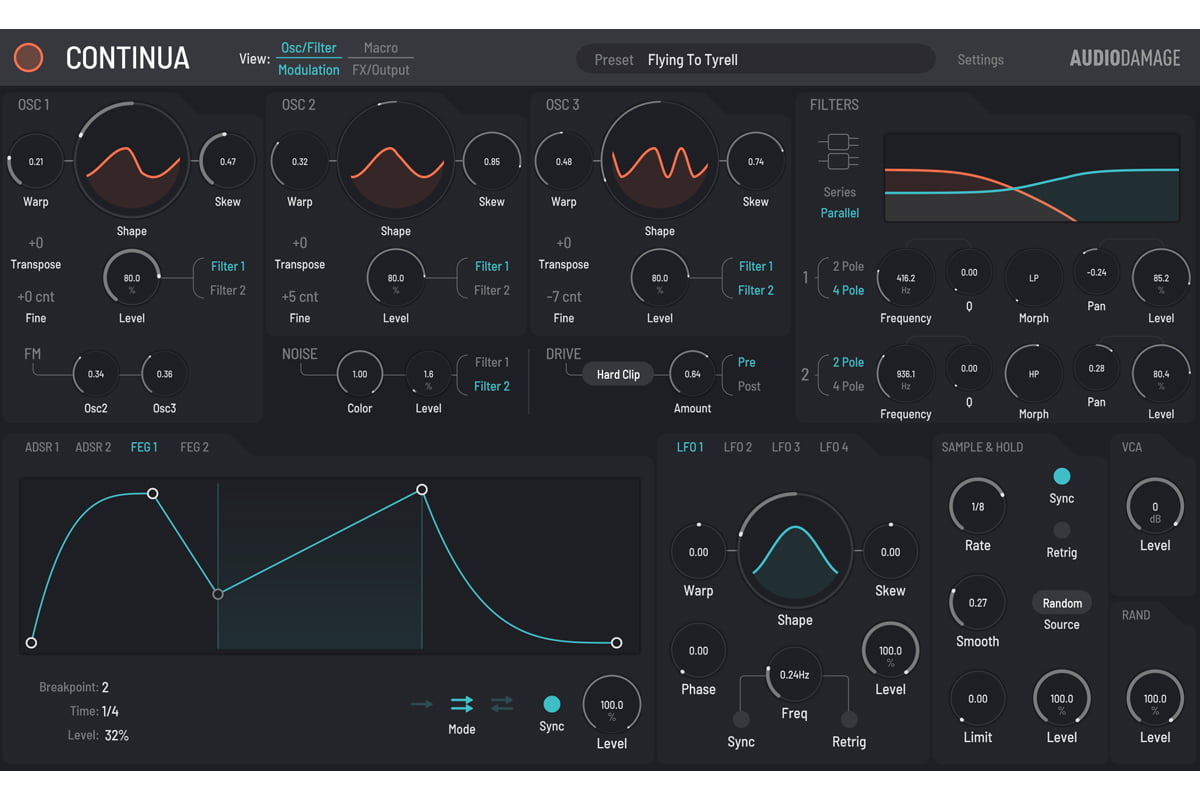Route OSC 1 to Filter 2
This screenshot has width=1200, height=800.
point(227,290)
